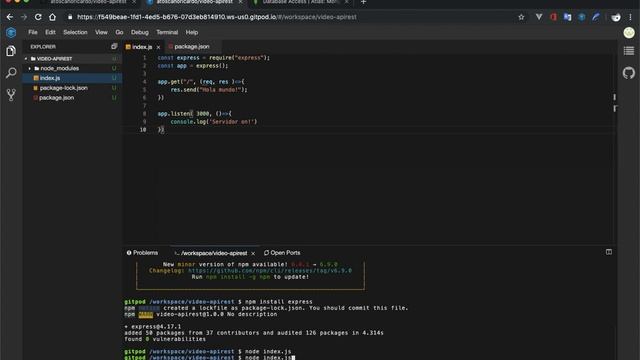Viewport: 640px width, 360px height.
Task: Open the Go menu
Action: point(119,32)
